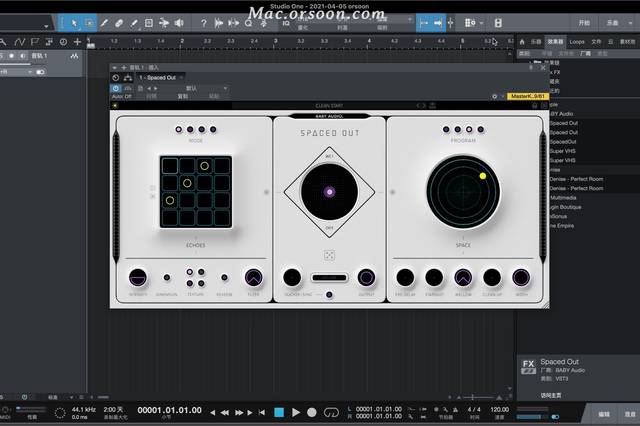Click the metronome settings wrench icon
Viewport: 640px width, 426px height.
(446, 409)
